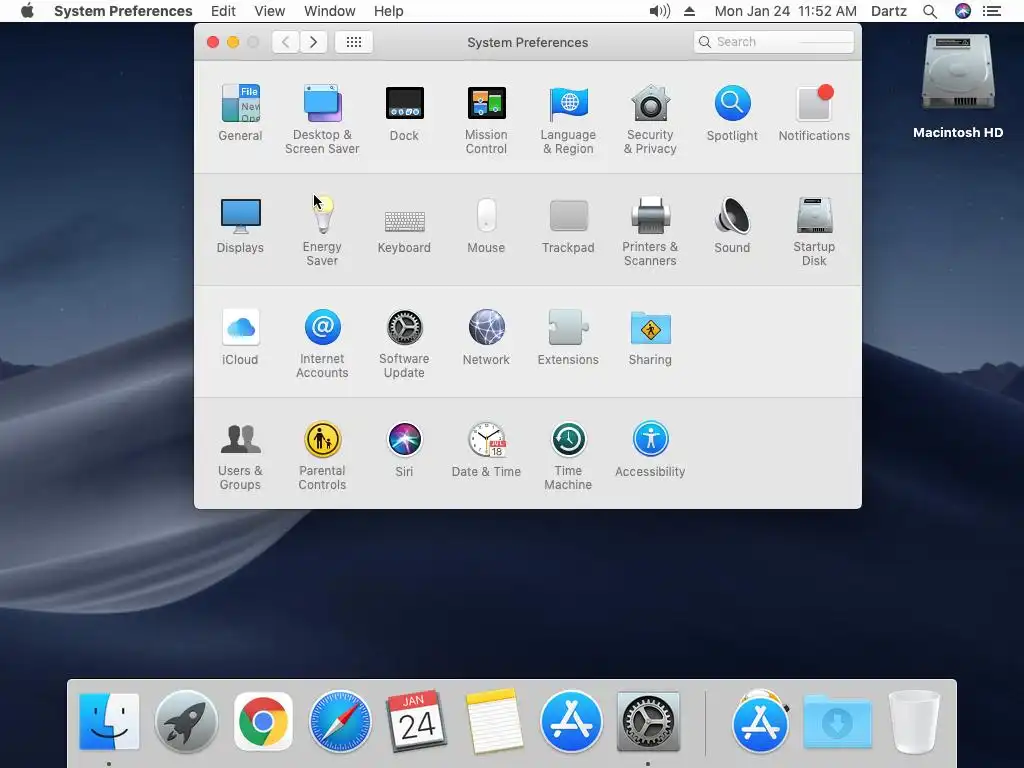
Task: Open the Trash in the Dock
Action: point(914,722)
